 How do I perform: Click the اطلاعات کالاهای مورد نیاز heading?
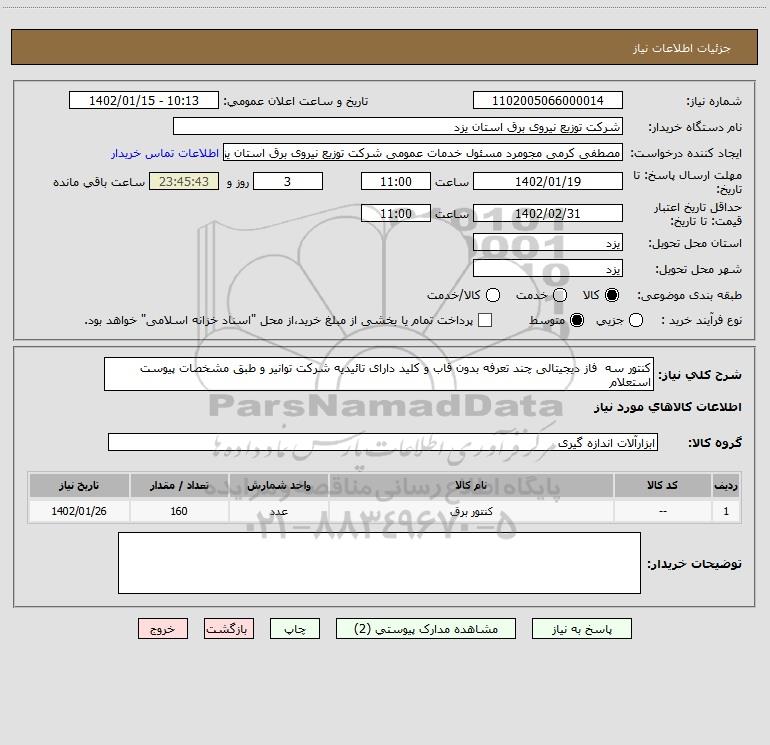point(667,407)
